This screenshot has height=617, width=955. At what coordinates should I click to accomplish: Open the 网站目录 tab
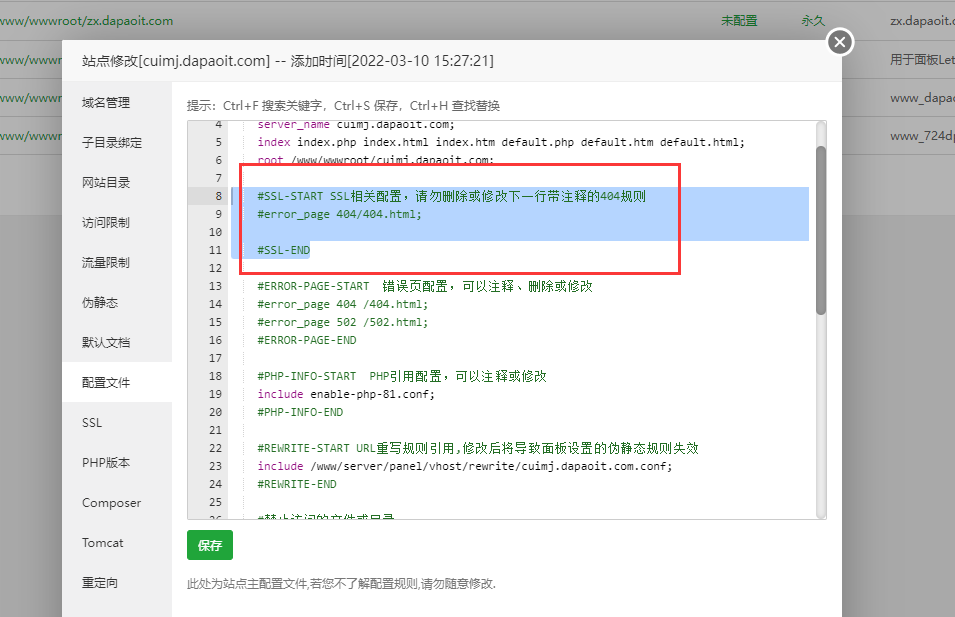coord(106,183)
